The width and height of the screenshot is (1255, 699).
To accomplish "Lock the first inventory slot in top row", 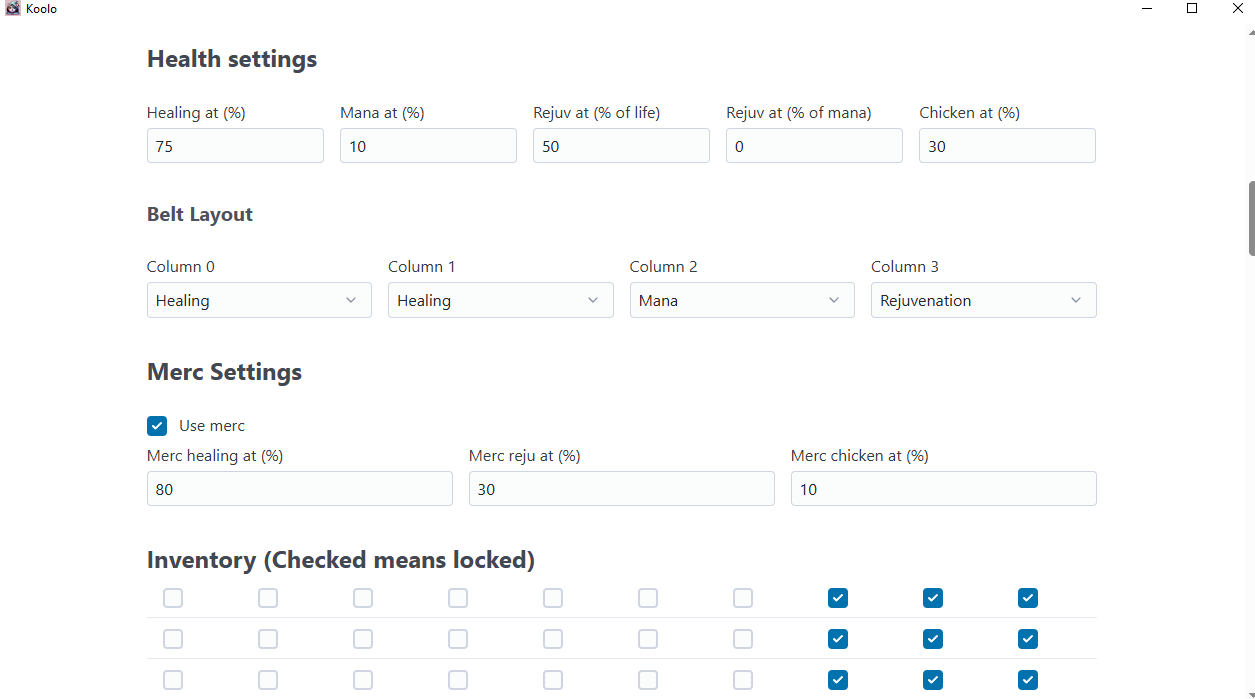I will click(x=173, y=598).
